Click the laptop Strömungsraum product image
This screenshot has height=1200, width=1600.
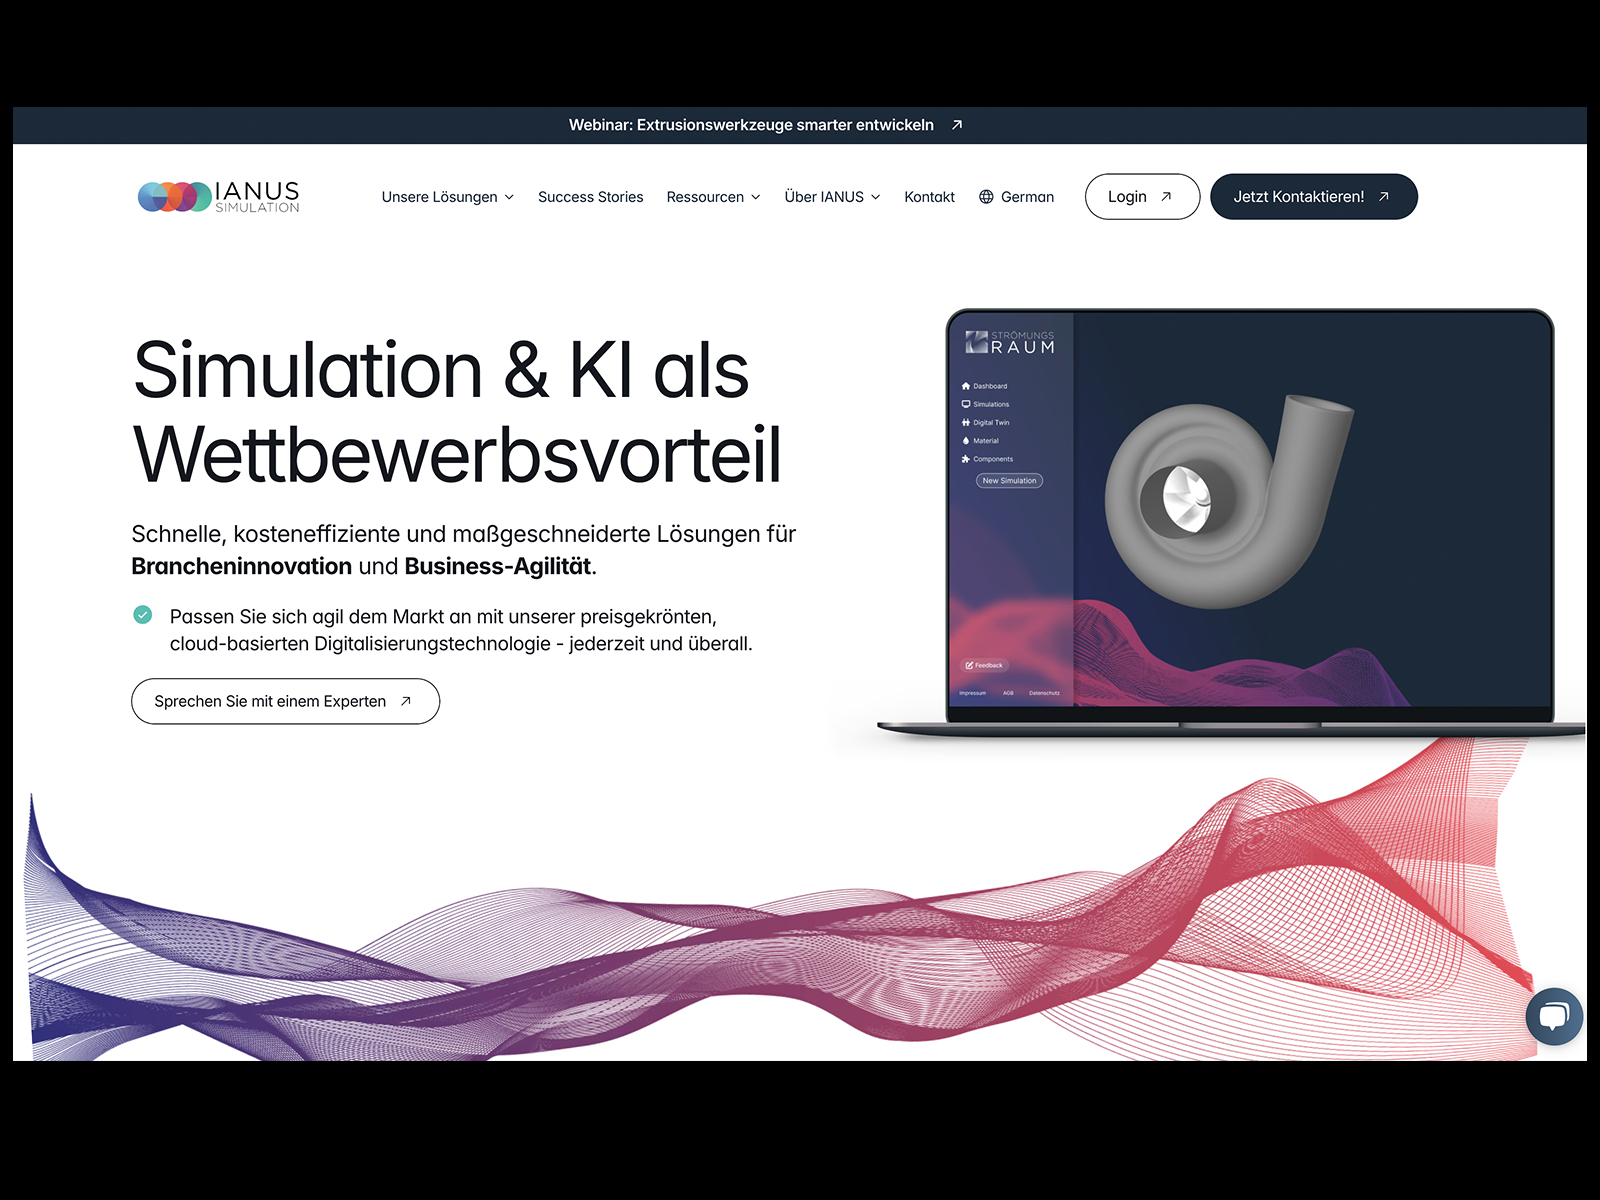click(1231, 523)
